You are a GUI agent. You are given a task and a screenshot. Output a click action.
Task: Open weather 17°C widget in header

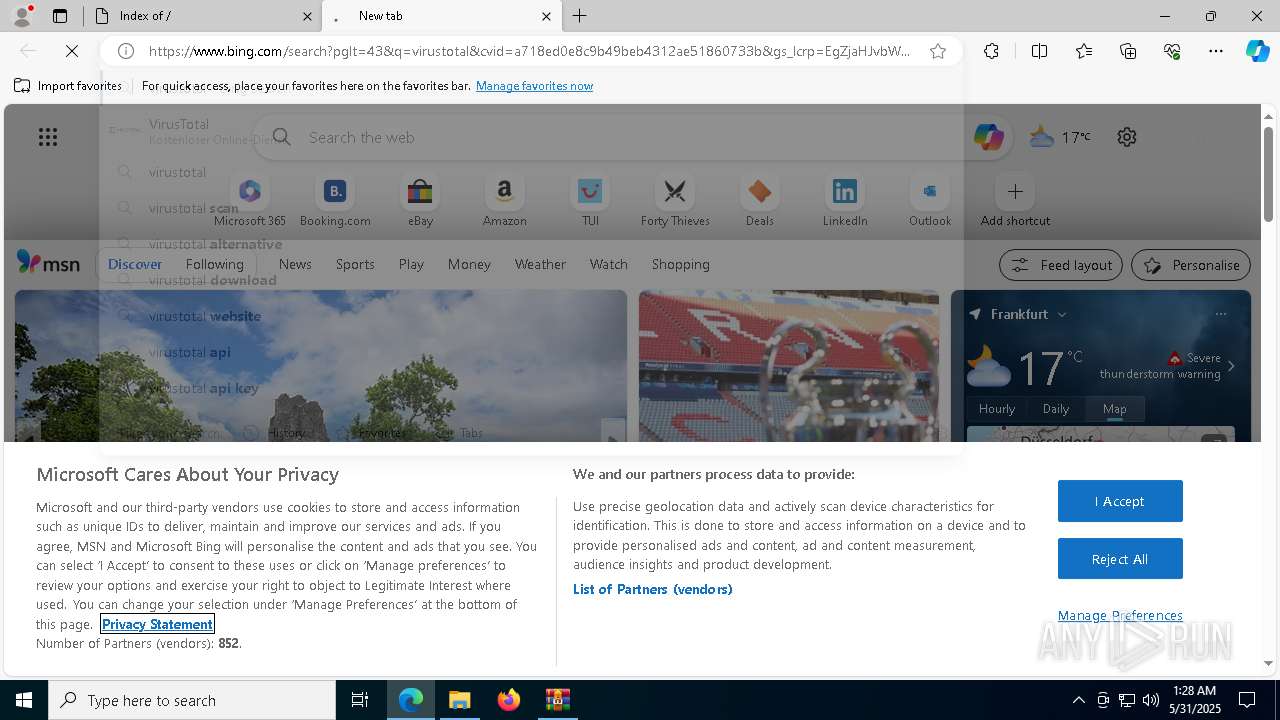coord(1062,137)
